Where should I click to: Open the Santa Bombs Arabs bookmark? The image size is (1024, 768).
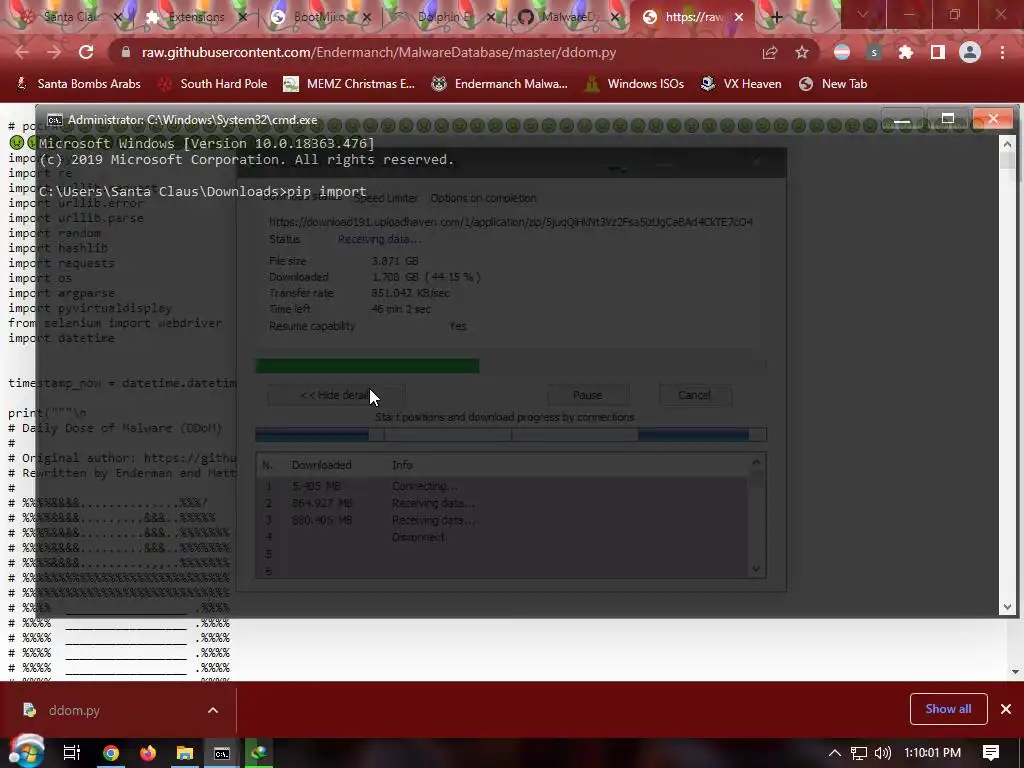(x=78, y=84)
